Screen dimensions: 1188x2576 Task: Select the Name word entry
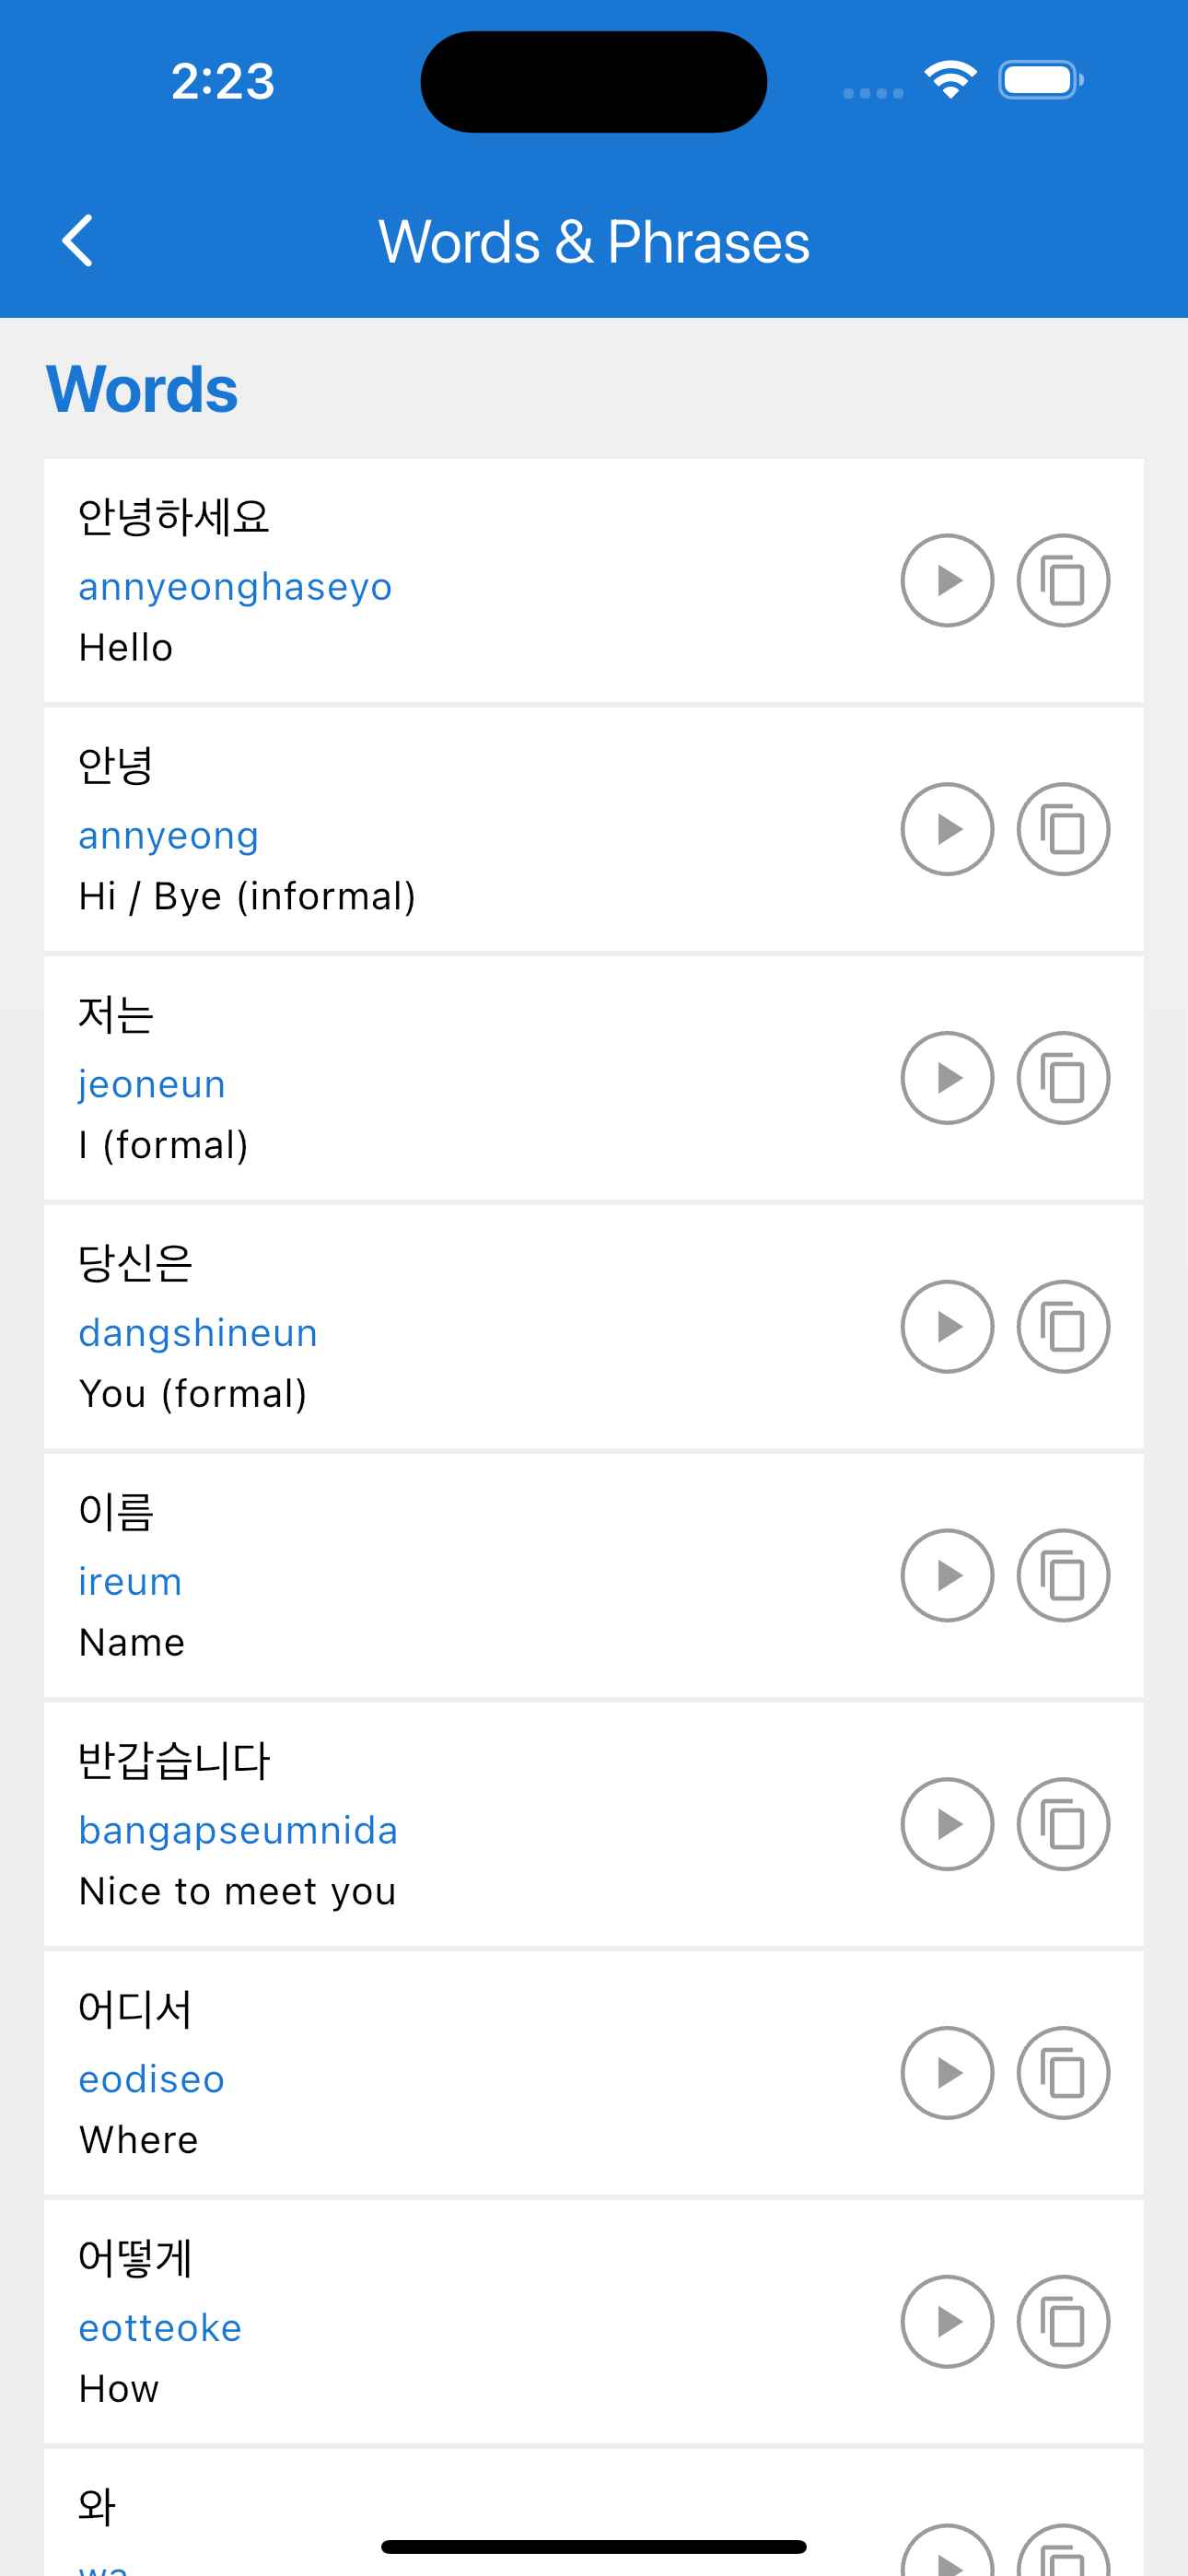coord(594,1576)
